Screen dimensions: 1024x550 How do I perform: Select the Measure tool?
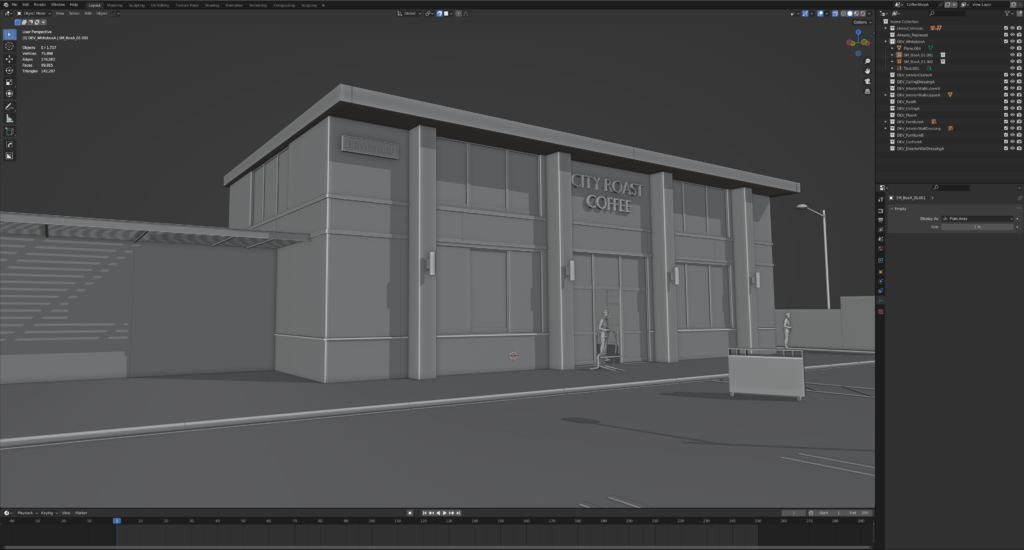pyautogui.click(x=9, y=118)
